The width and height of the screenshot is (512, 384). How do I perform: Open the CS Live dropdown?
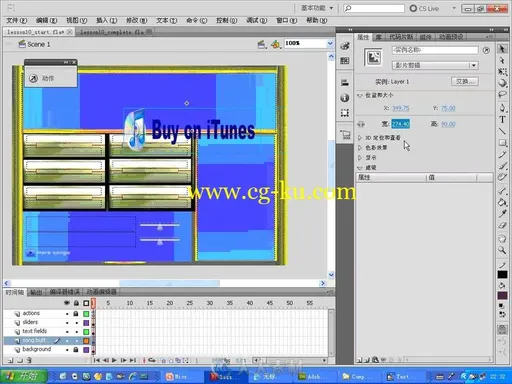click(454, 8)
